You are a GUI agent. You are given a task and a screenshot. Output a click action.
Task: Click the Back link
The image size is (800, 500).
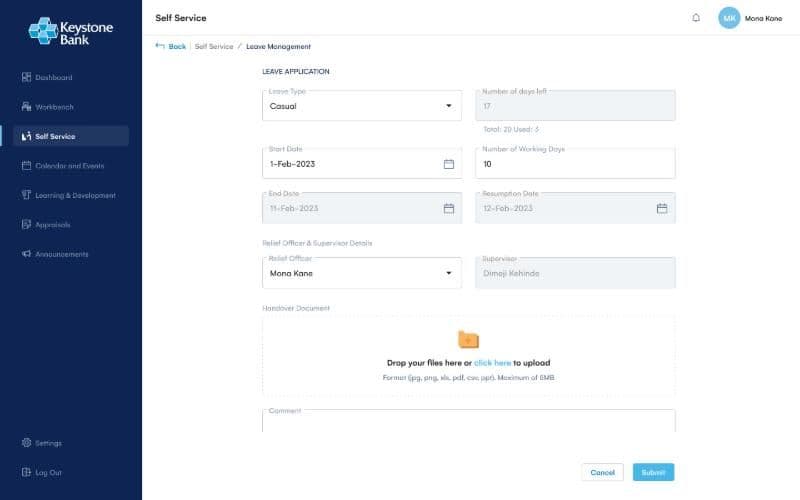[x=177, y=46]
